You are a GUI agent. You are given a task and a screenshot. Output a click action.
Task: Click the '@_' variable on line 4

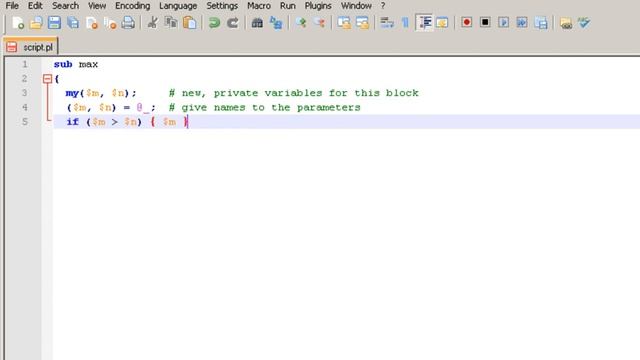143,108
